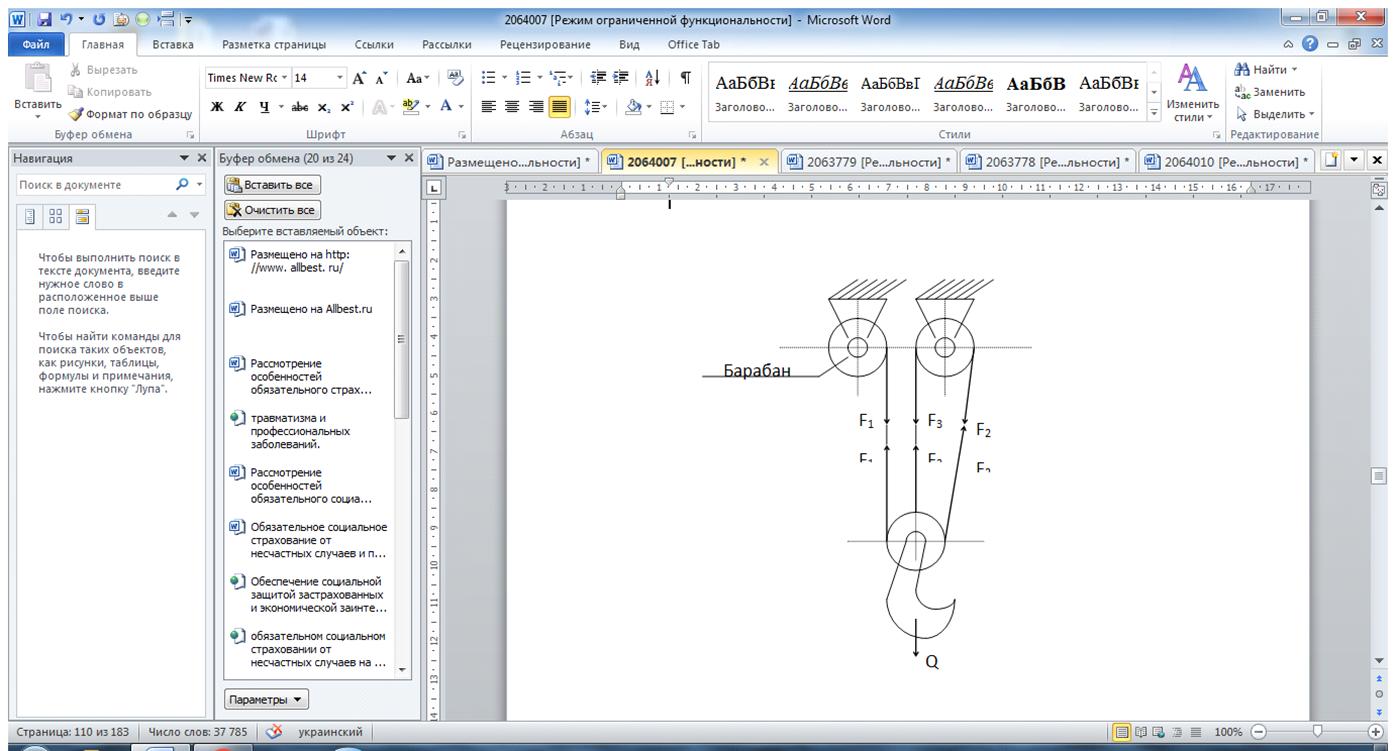Switch to the Вставка ribbon tab
Screen dimensions: 1396x751
pos(173,45)
